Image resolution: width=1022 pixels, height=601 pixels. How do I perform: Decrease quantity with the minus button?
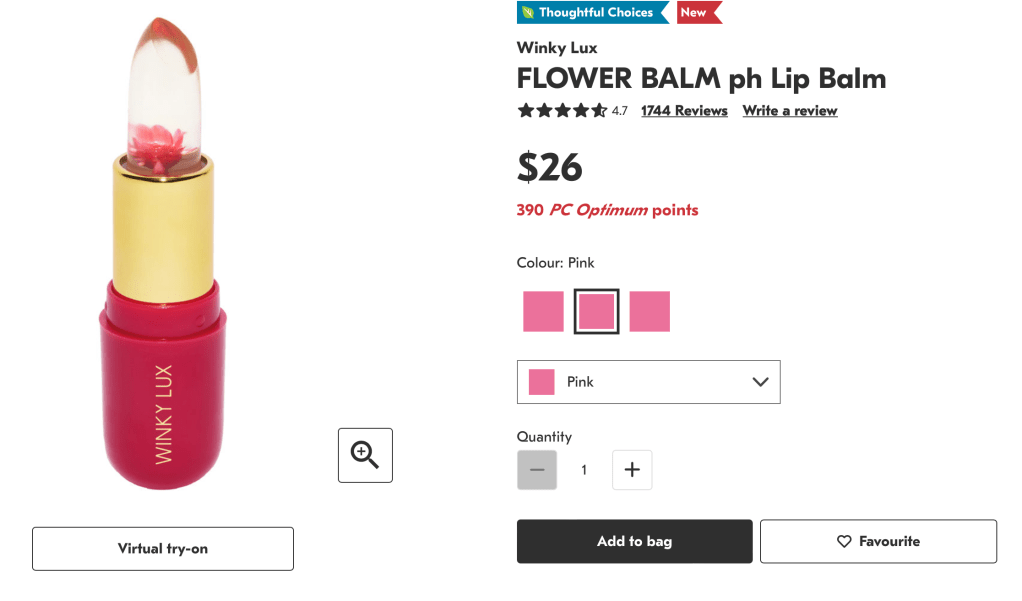(x=537, y=470)
